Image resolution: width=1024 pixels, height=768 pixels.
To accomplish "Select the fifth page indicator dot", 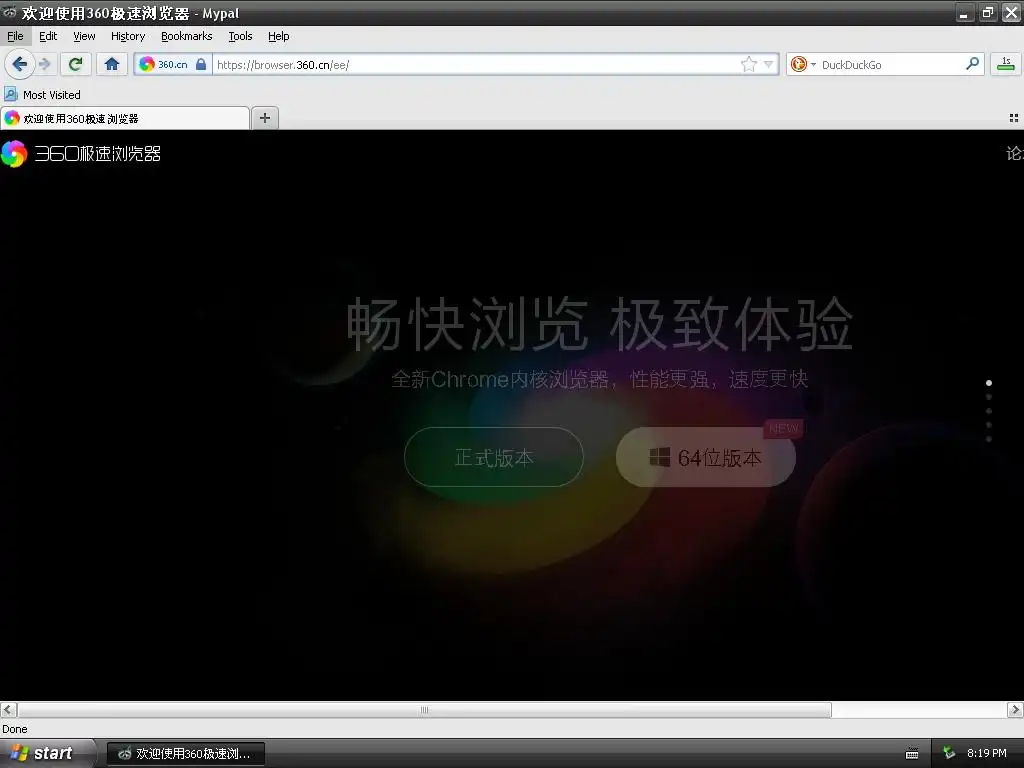I will pyautogui.click(x=989, y=439).
